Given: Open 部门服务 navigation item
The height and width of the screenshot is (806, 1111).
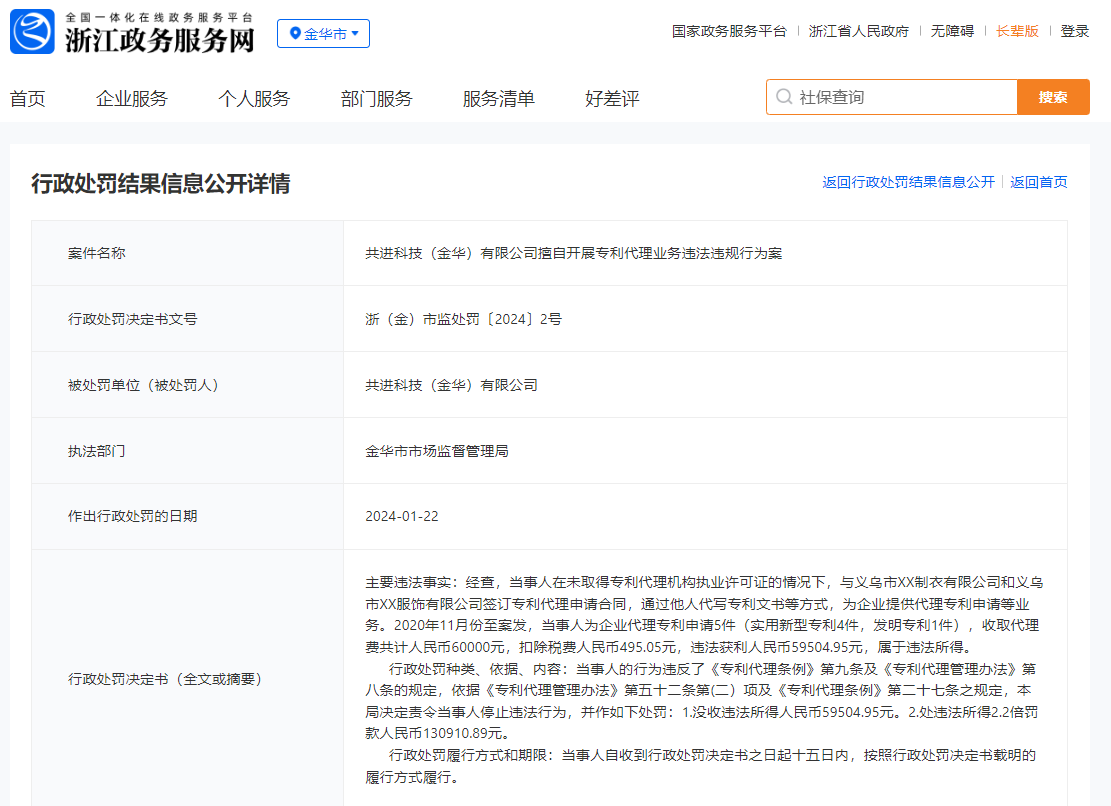Looking at the screenshot, I should pos(376,98).
